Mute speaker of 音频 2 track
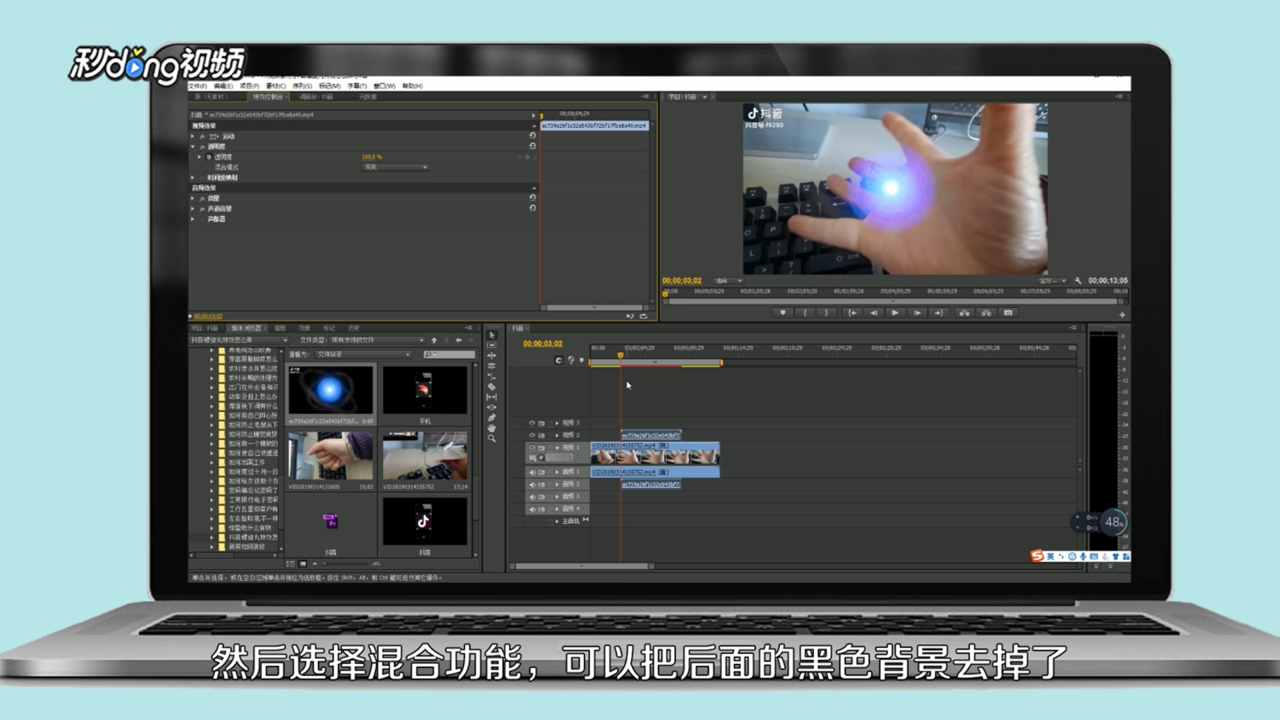 coord(532,485)
